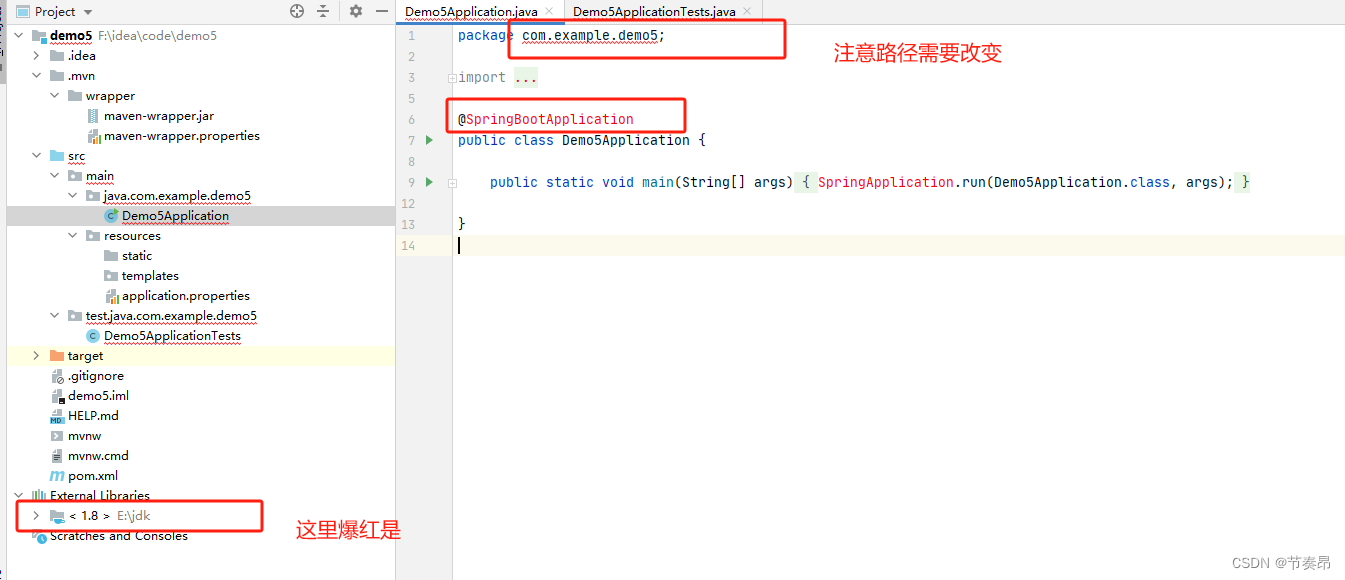Click the maven-wrapper.jar archive icon
Image resolution: width=1345 pixels, height=580 pixels.
pos(93,116)
